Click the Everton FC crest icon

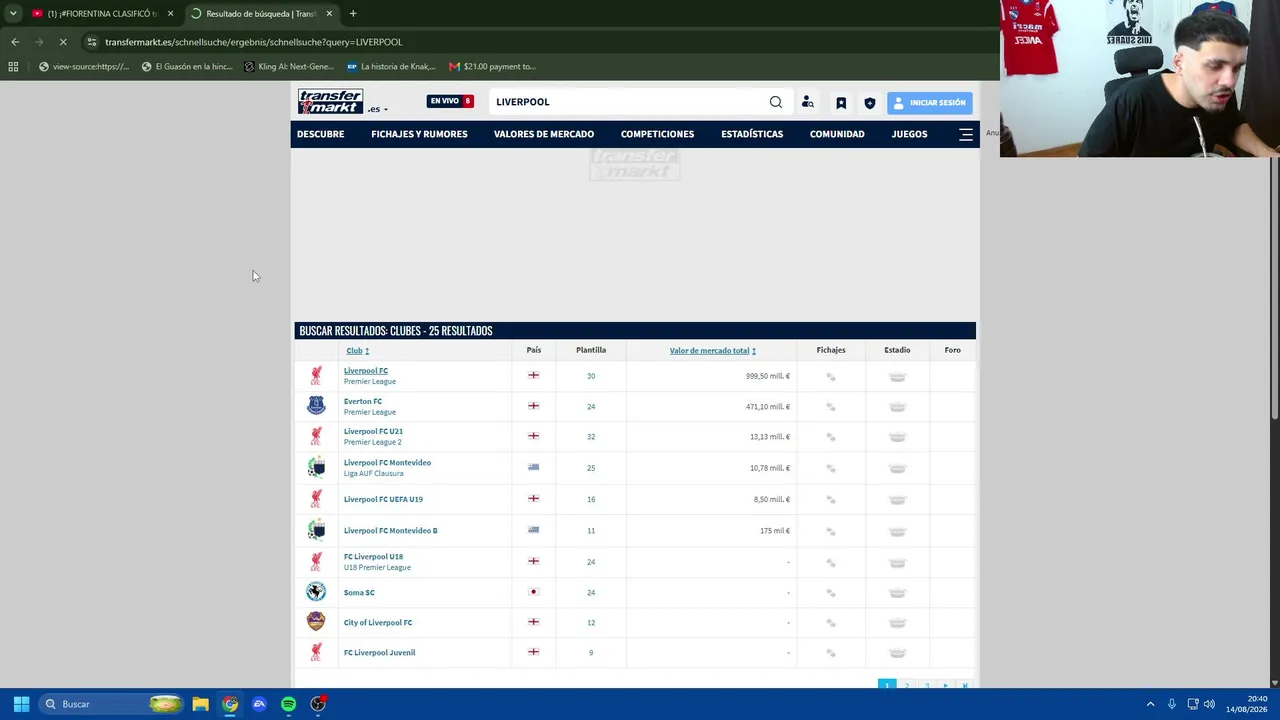[x=316, y=406]
